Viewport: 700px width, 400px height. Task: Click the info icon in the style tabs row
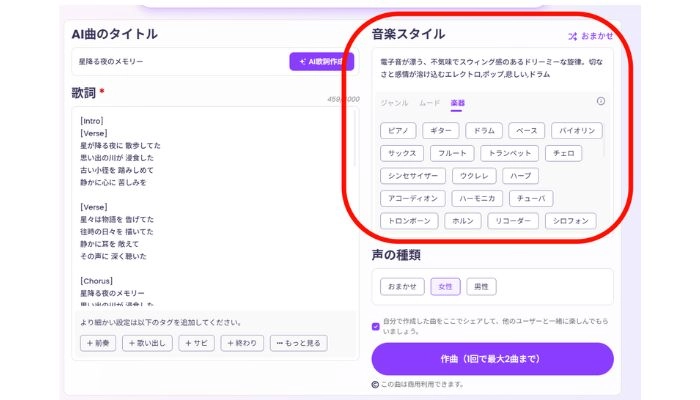[x=600, y=101]
